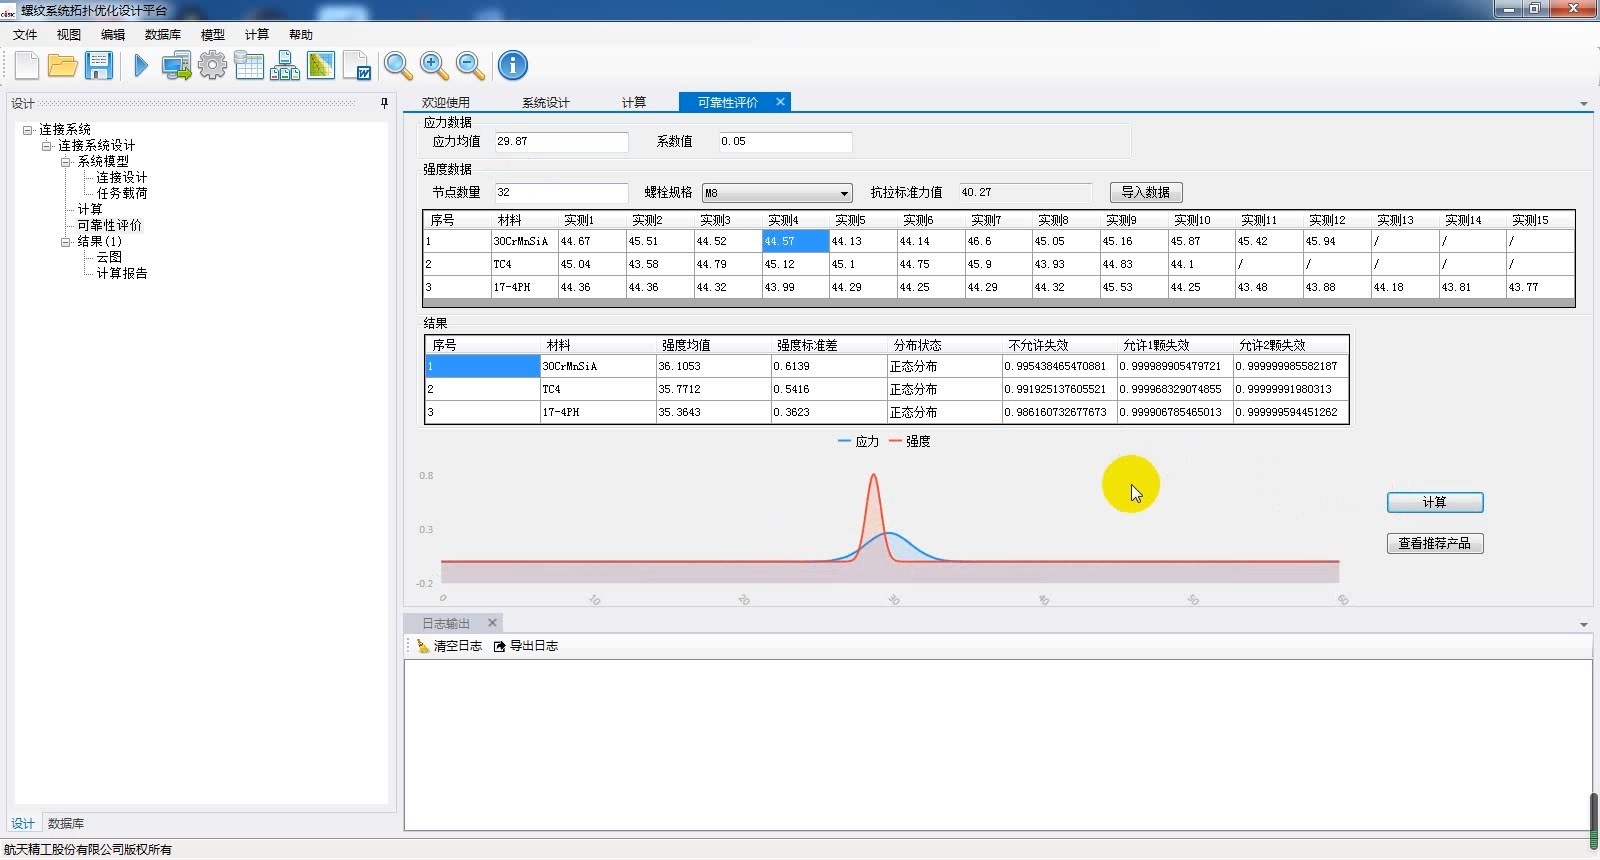Collapse the 连接系统设计 tree node

[x=47, y=146]
